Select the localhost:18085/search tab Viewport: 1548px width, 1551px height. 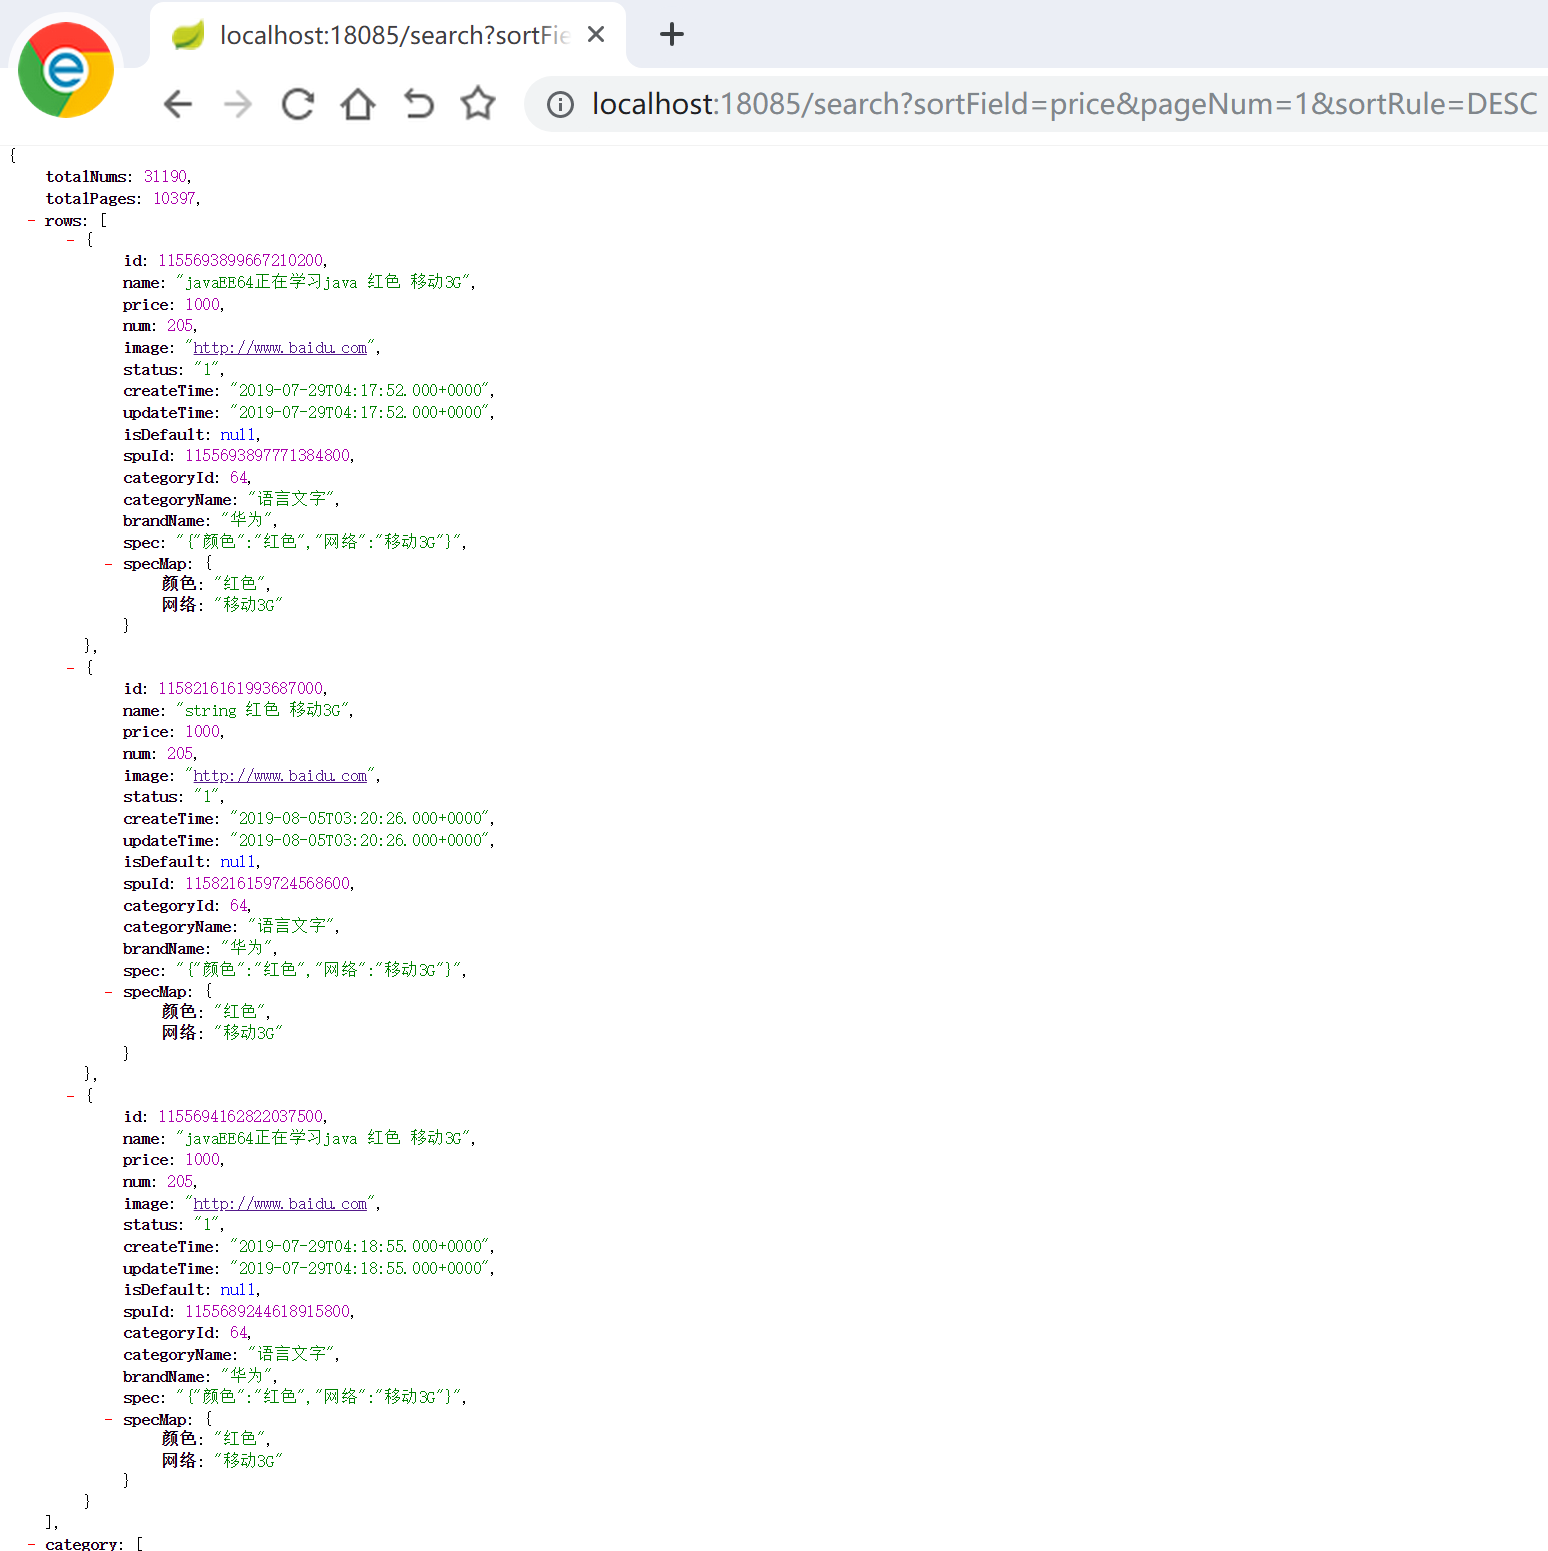pyautogui.click(x=388, y=35)
